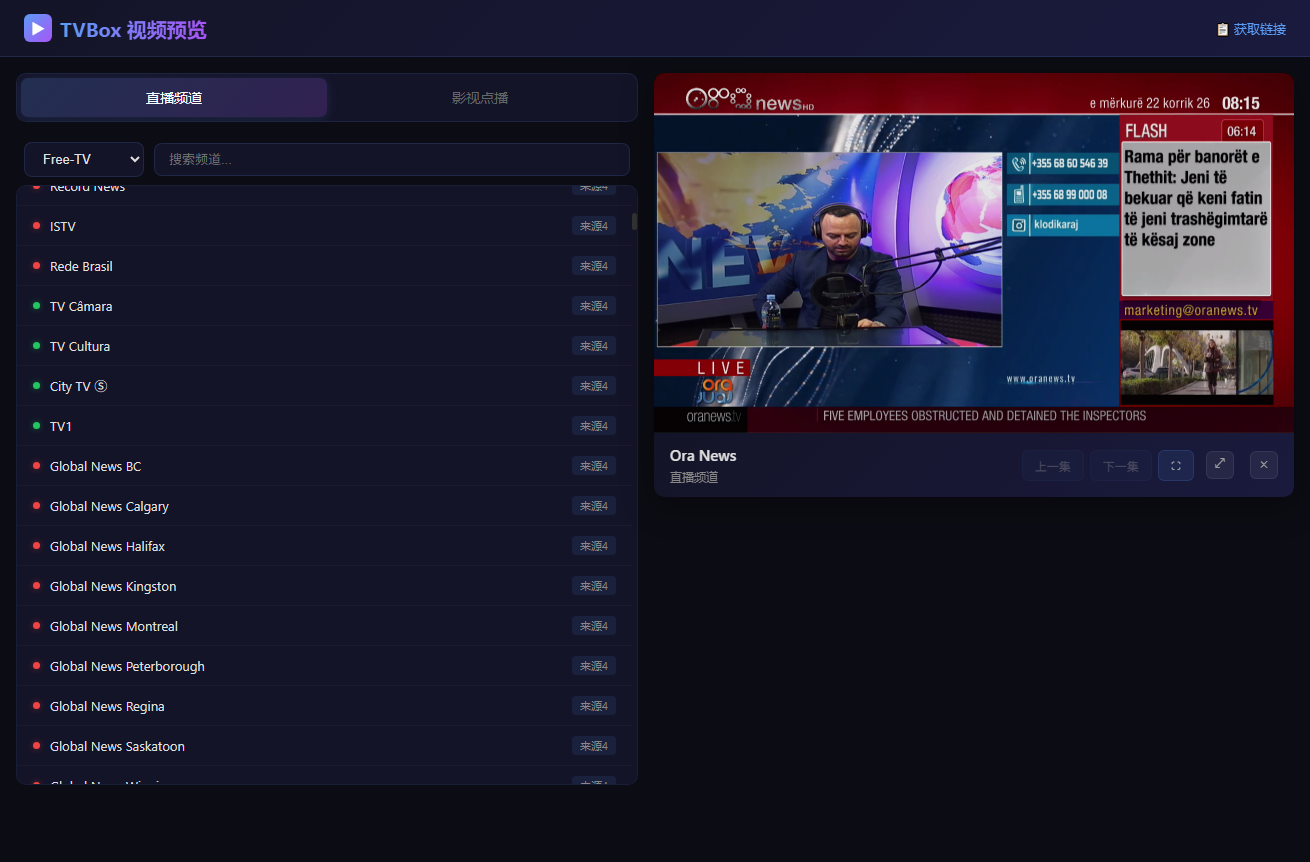Select the Global News Calgary channel

pos(326,506)
